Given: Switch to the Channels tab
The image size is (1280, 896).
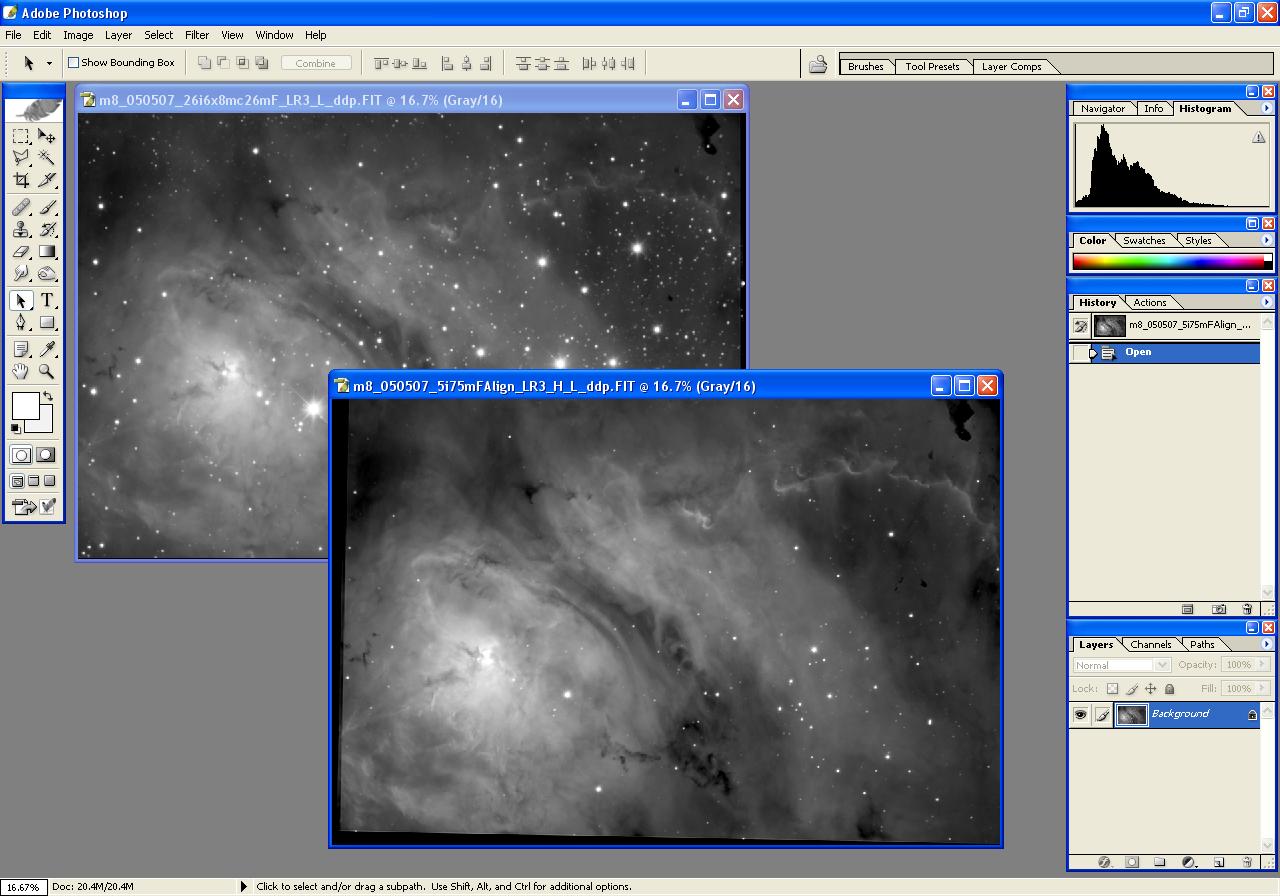Looking at the screenshot, I should (x=1150, y=645).
